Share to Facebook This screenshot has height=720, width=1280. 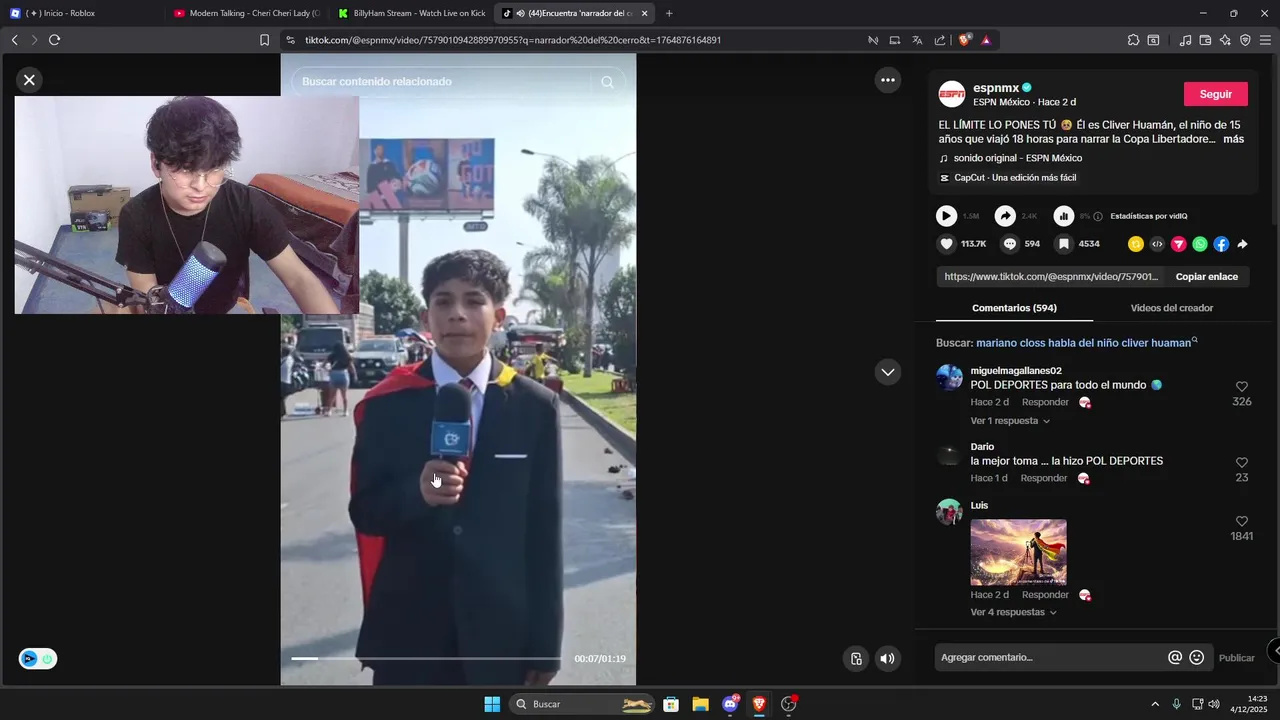point(1221,244)
